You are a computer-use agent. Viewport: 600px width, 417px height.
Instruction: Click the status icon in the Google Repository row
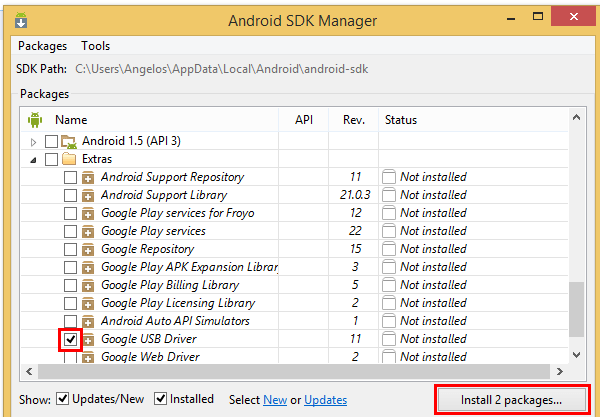tap(389, 249)
